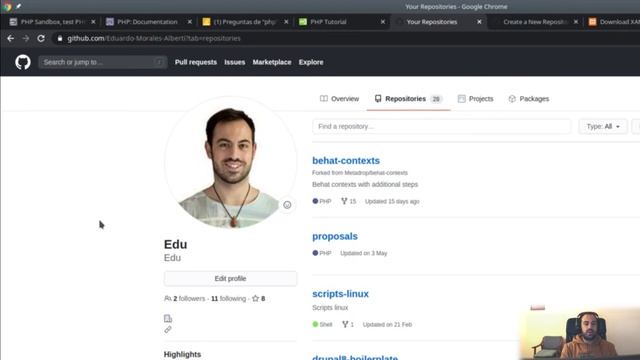Switch to the Download XAMPP tab
Viewport: 640px width, 360px height.
(x=614, y=22)
